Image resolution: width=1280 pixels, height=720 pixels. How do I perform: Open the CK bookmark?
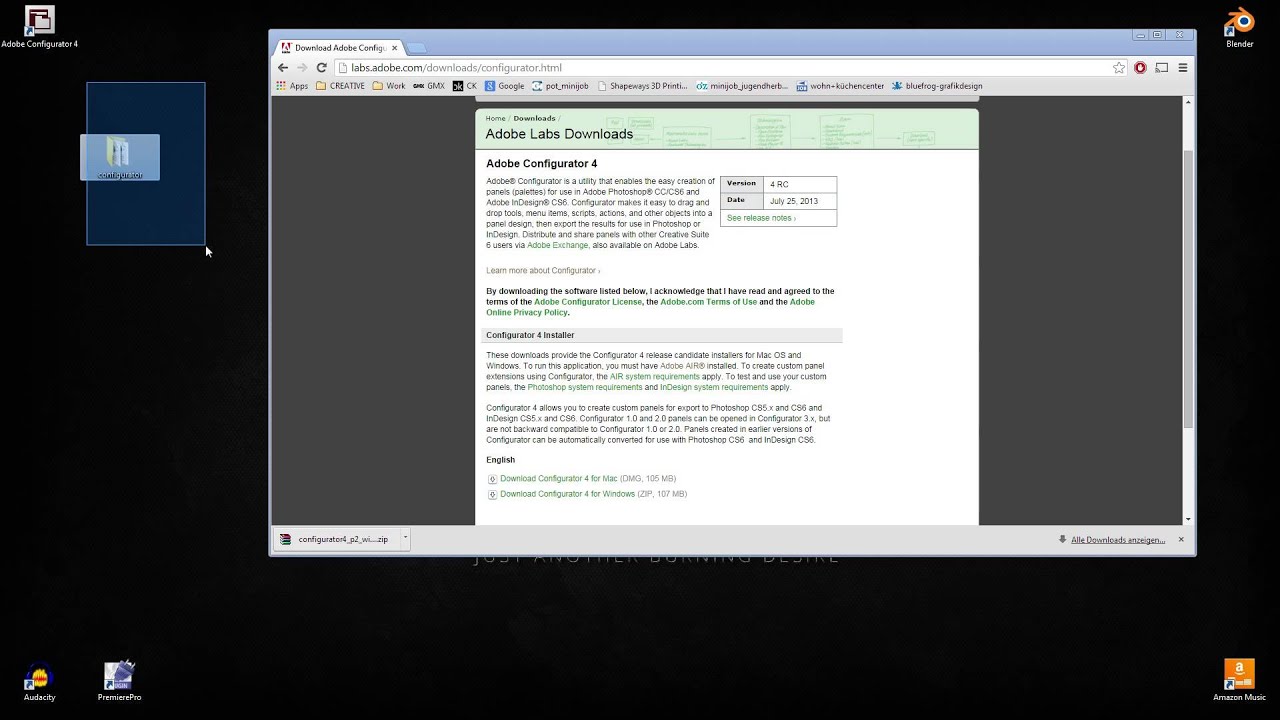pyautogui.click(x=465, y=86)
